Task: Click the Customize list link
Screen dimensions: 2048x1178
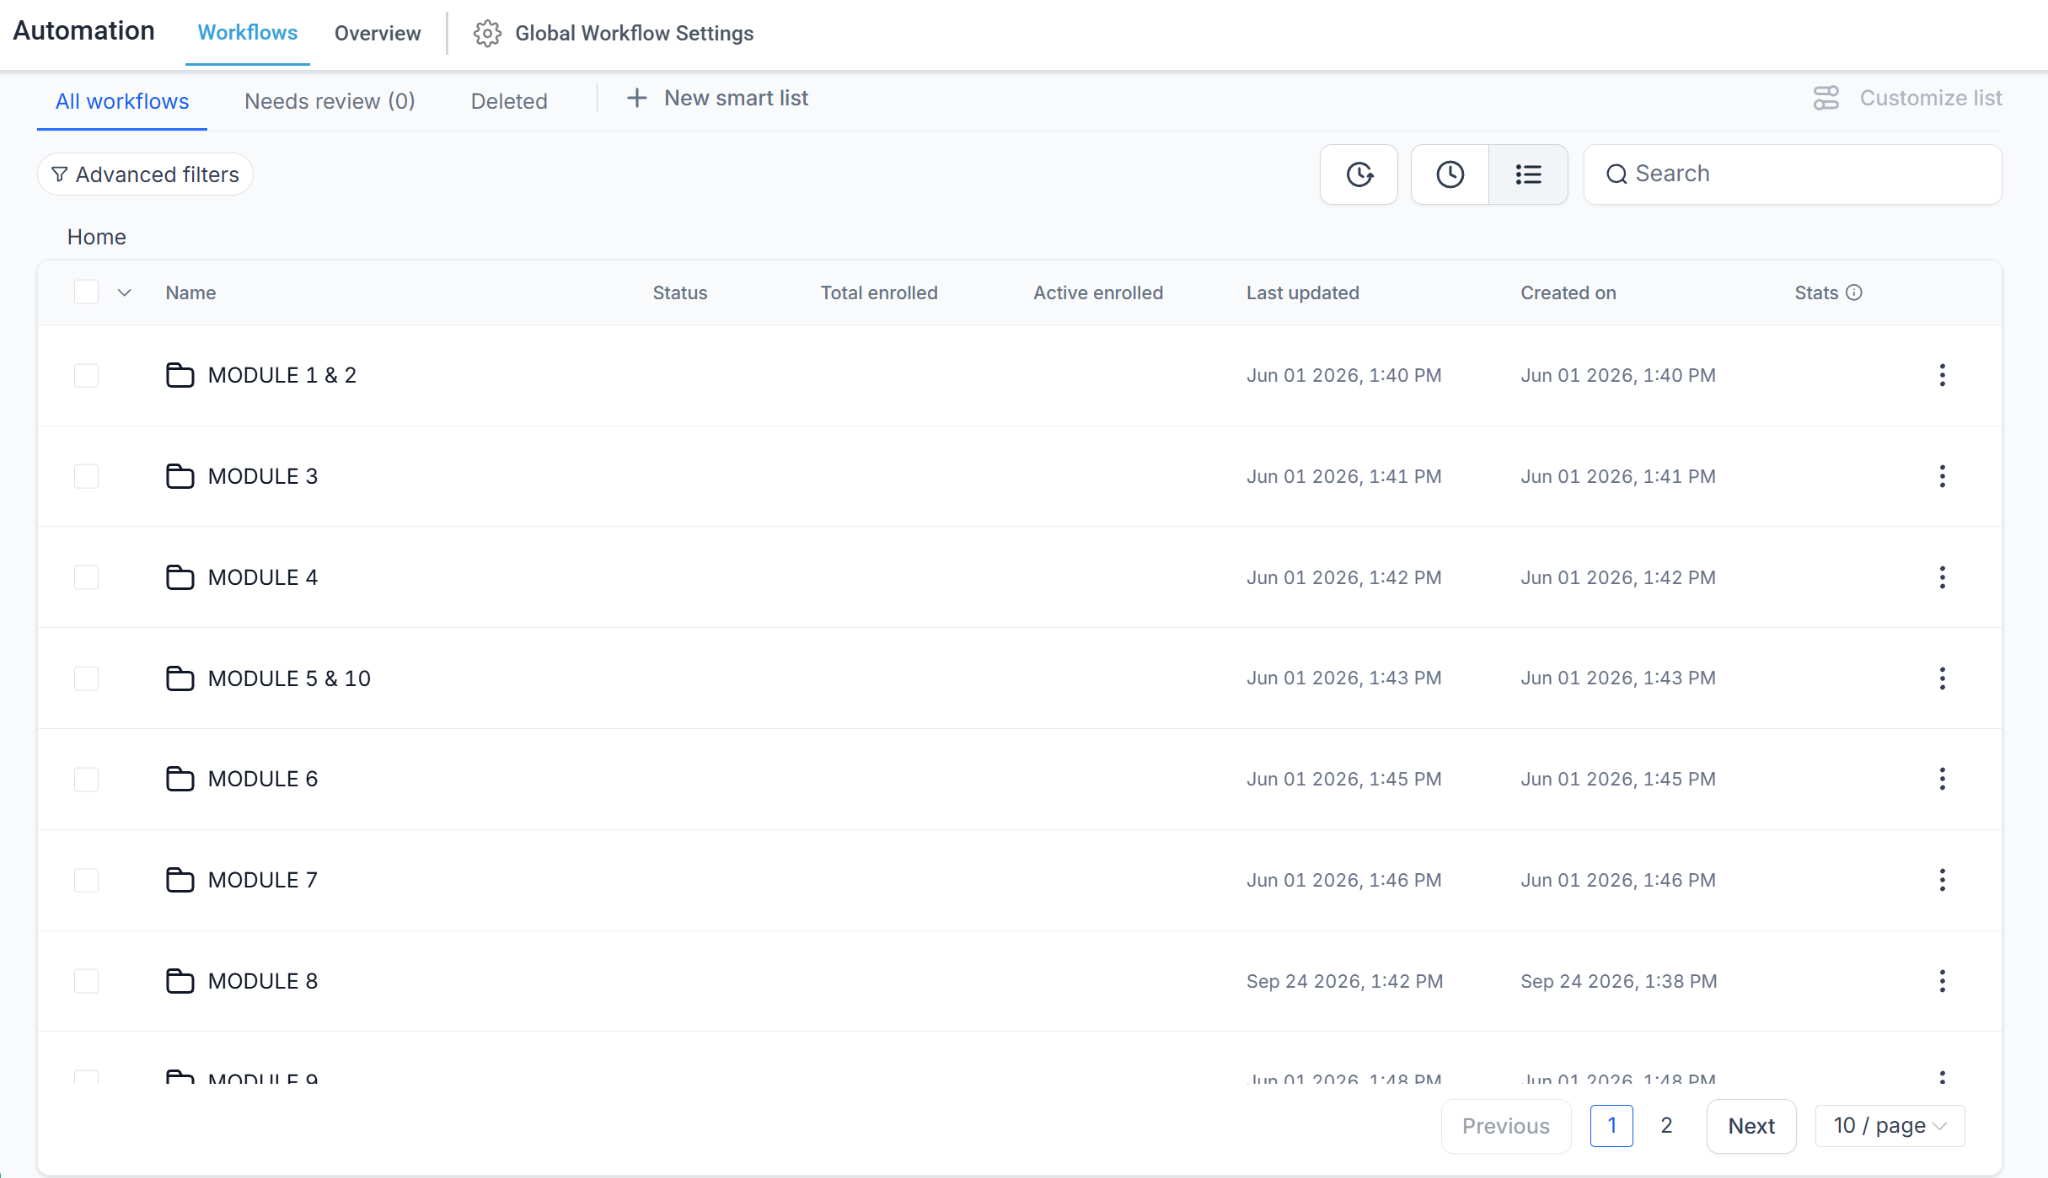Action: click(1930, 98)
